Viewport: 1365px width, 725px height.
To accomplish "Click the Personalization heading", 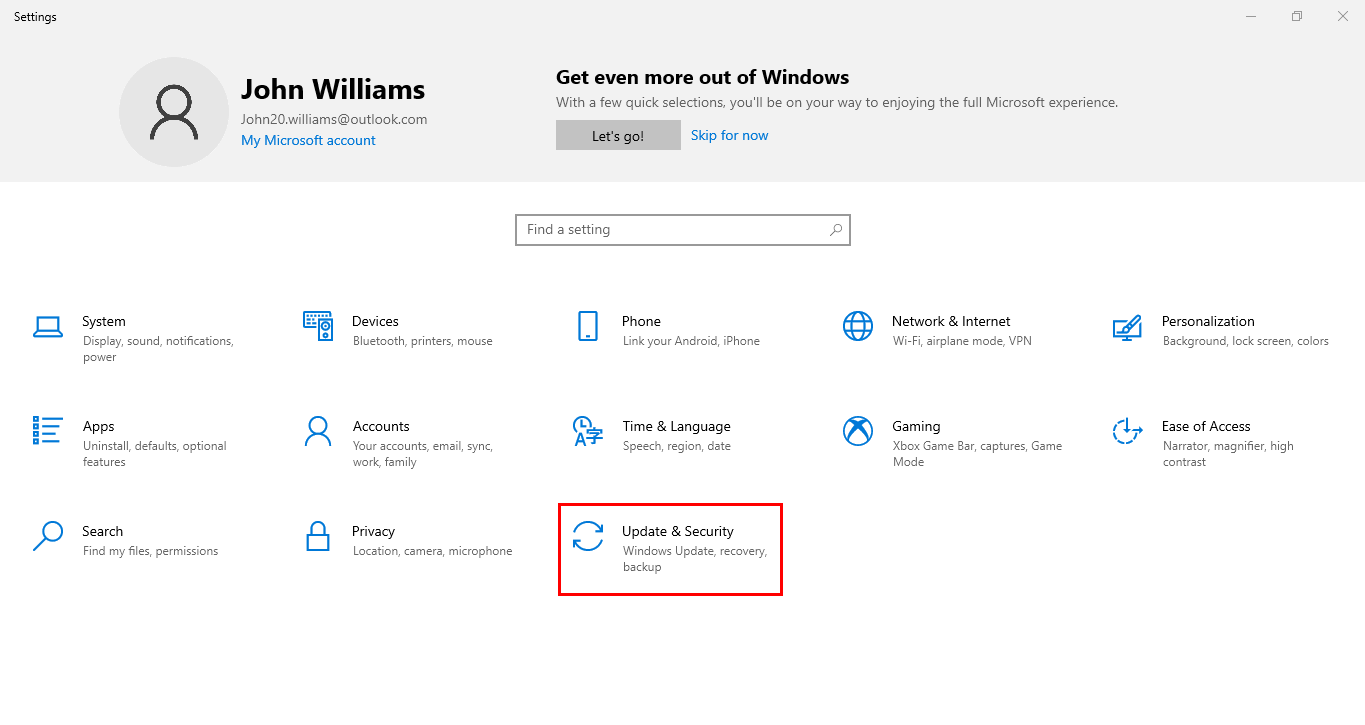I will (x=1208, y=322).
